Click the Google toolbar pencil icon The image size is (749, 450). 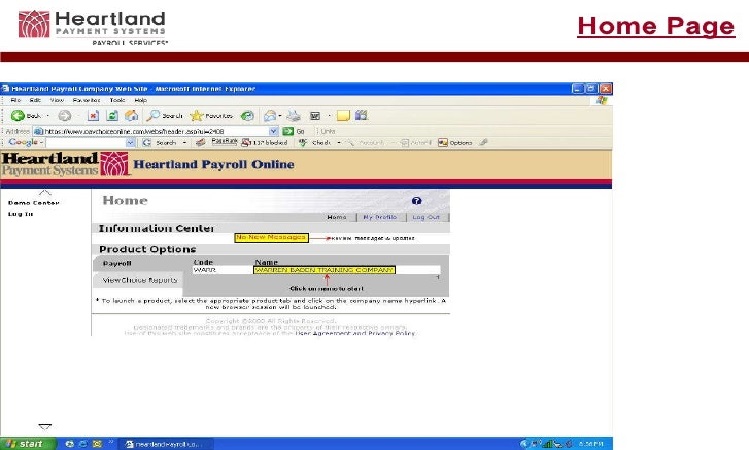tap(483, 142)
